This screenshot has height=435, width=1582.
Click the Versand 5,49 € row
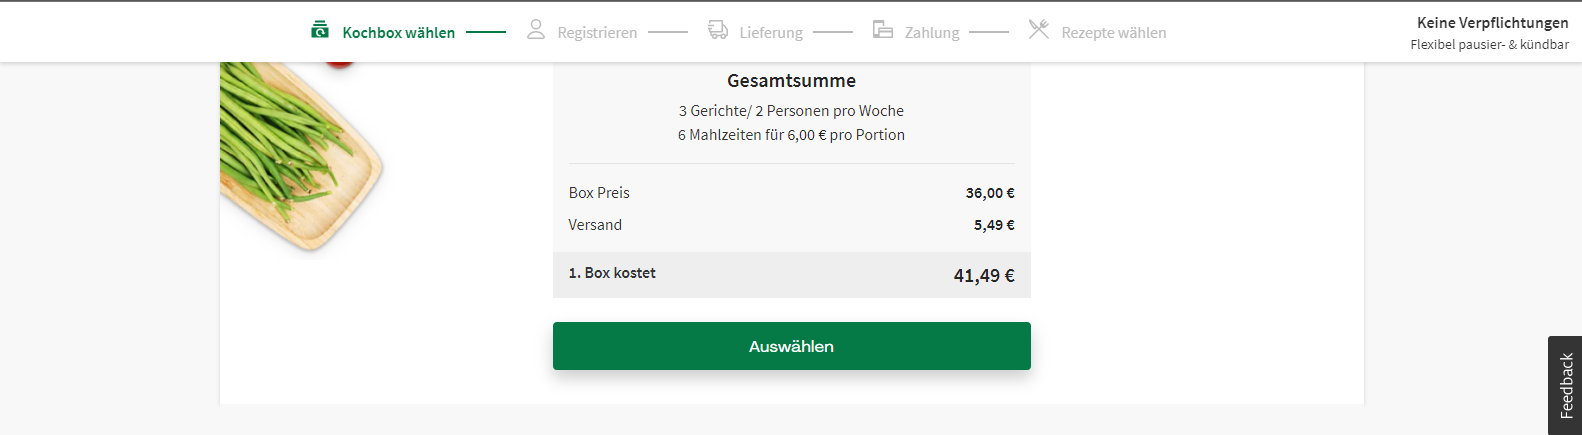[792, 225]
